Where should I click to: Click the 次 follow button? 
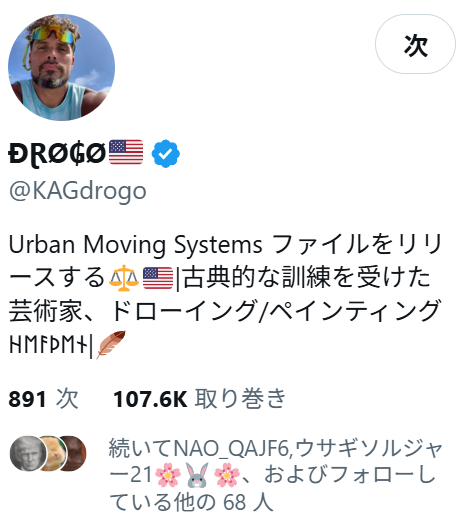(x=415, y=44)
